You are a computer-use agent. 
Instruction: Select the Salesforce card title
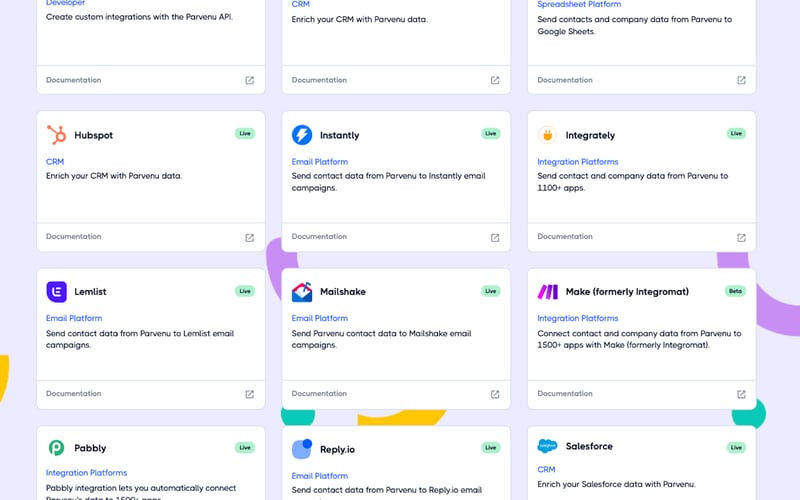589,446
